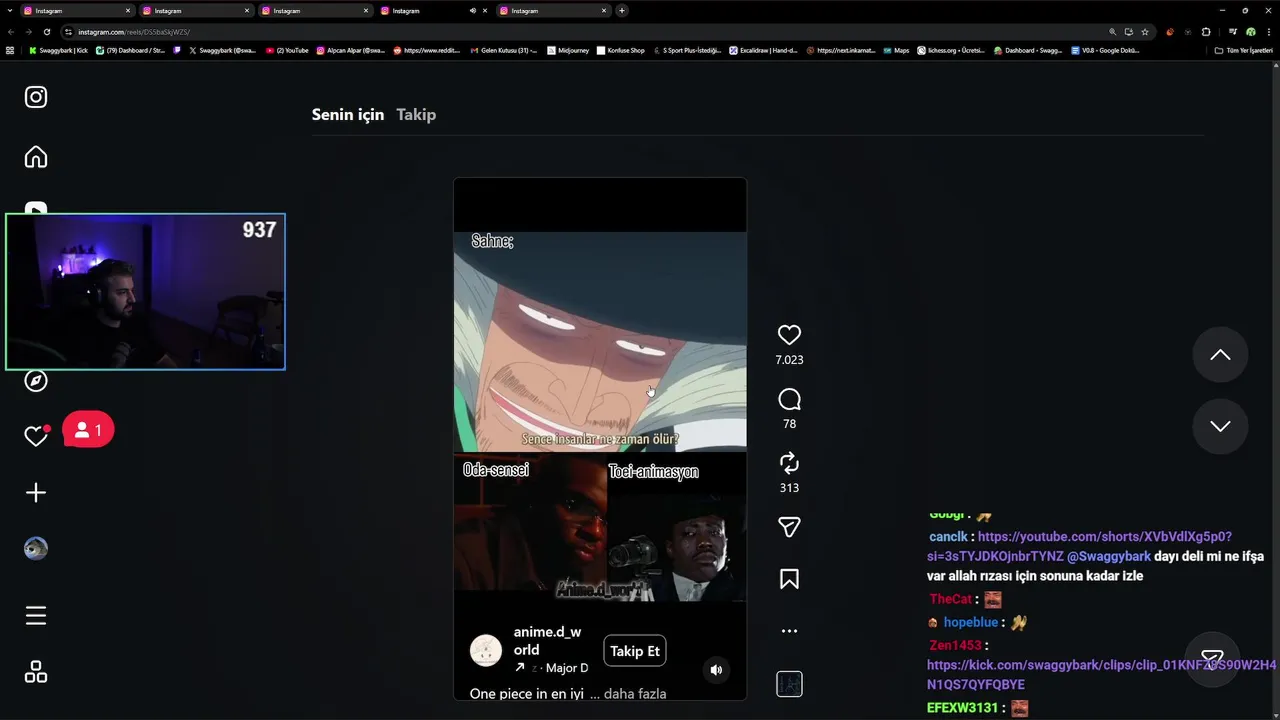Open the reel comments icon
This screenshot has height=720, width=1280.
click(x=789, y=400)
